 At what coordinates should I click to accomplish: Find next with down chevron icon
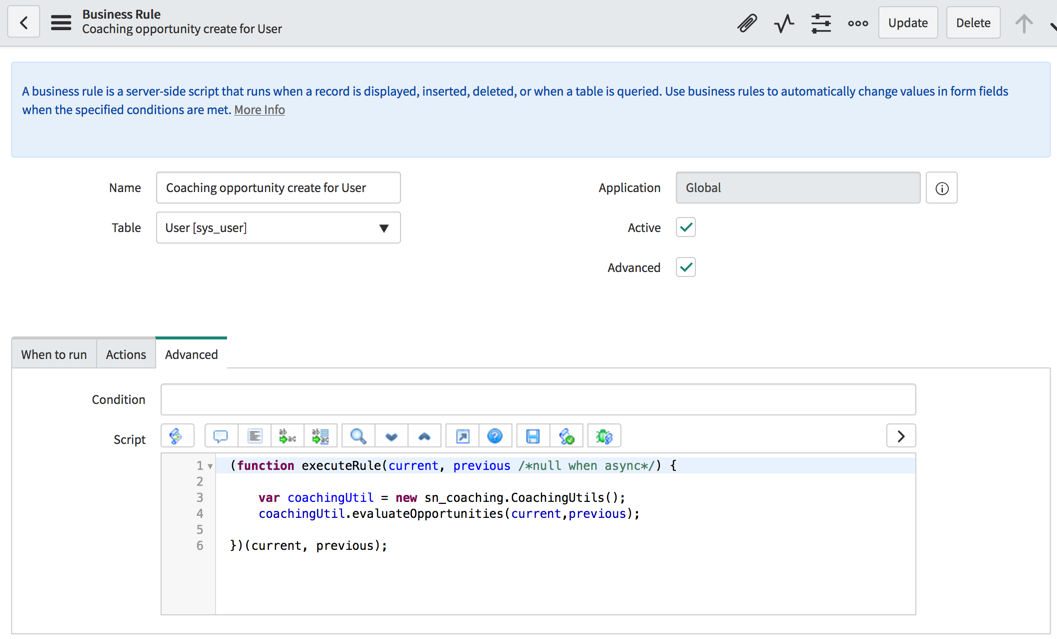(x=391, y=436)
